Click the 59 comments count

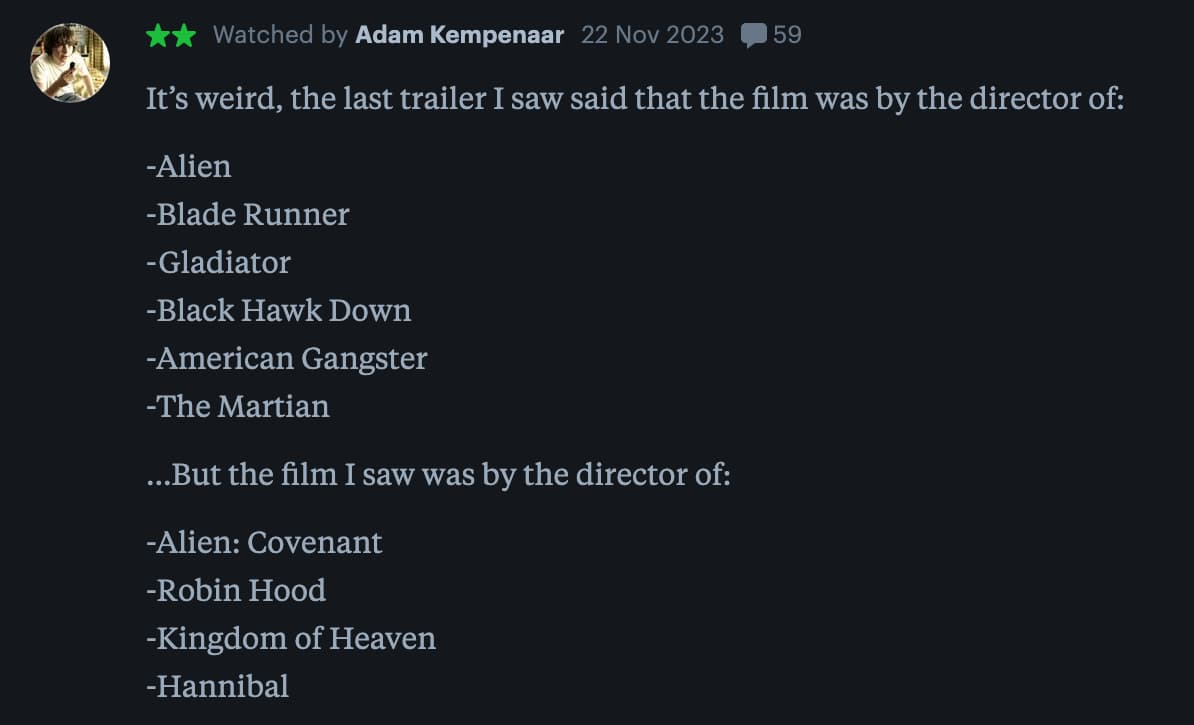pyautogui.click(x=787, y=35)
